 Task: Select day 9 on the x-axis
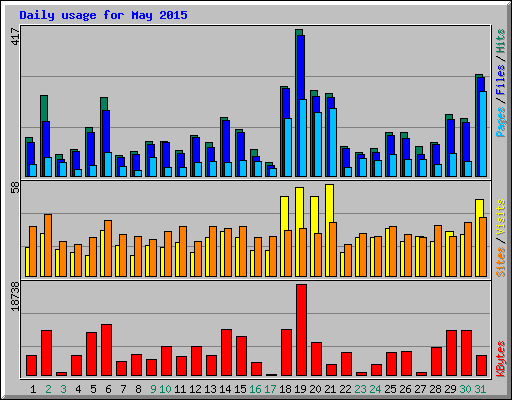(x=153, y=389)
